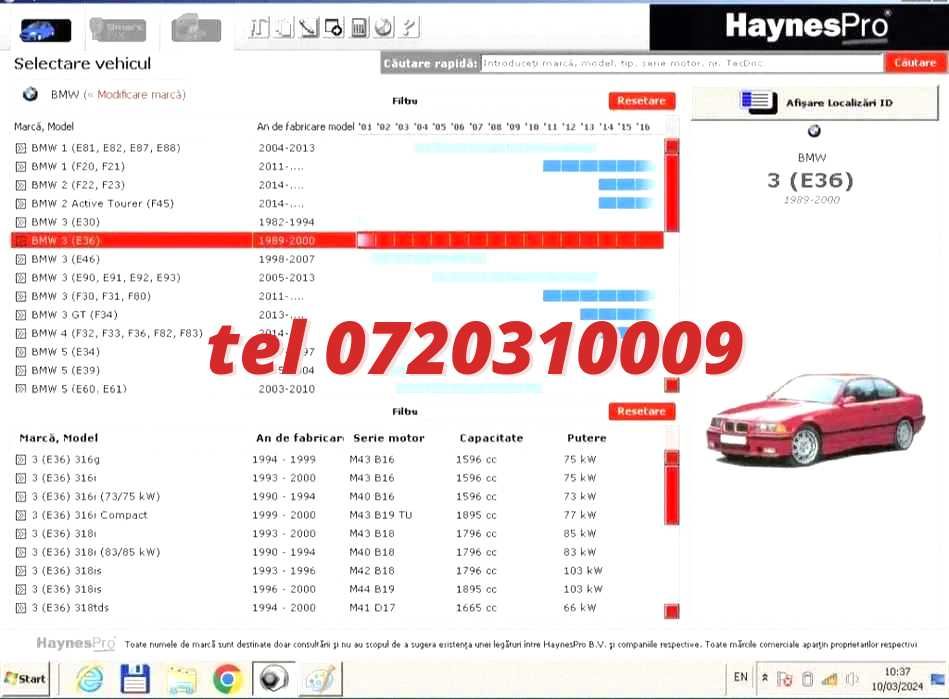Click the row icon beside BMW 1 (E81, E82, E87, E88)
Screen dimensions: 949x699
point(21,148)
